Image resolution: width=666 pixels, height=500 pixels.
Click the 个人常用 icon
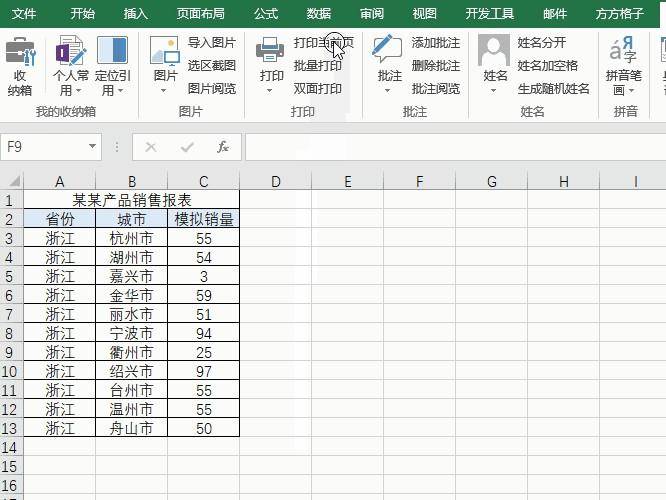71,51
